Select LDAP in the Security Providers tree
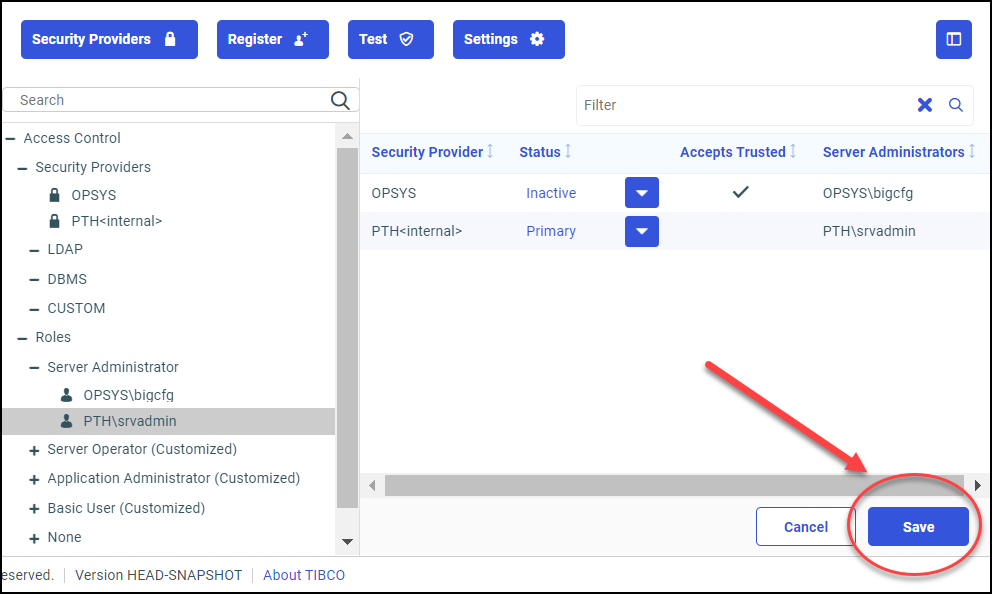The image size is (992, 594). (x=67, y=249)
